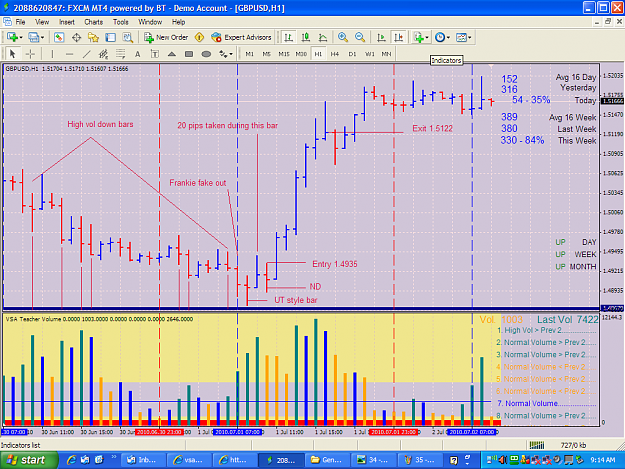Switch to line chart display
Image resolution: width=625 pixels, height=469 pixels.
tap(323, 37)
